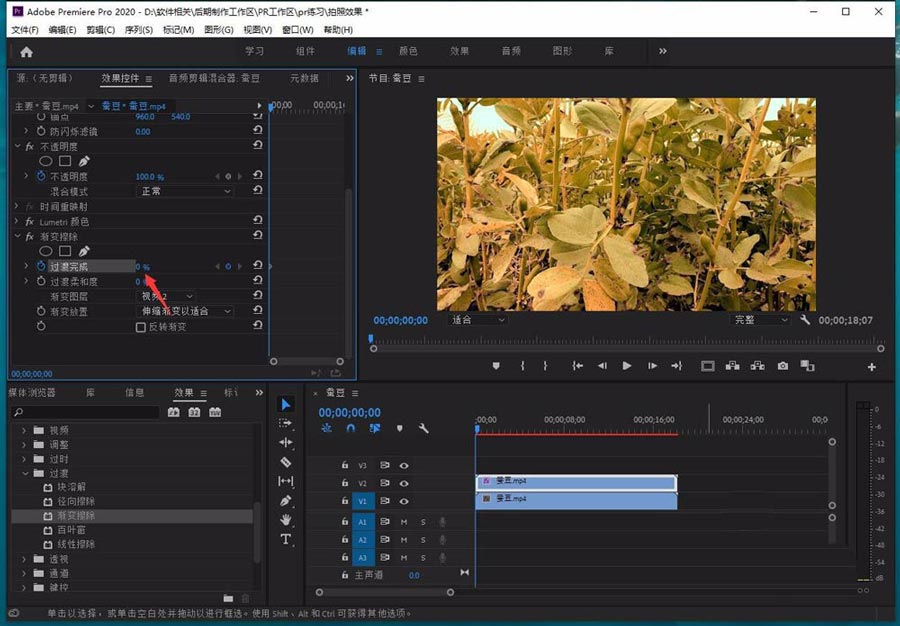The image size is (900, 626).
Task: Mark Out point in program monitor
Action: (545, 366)
